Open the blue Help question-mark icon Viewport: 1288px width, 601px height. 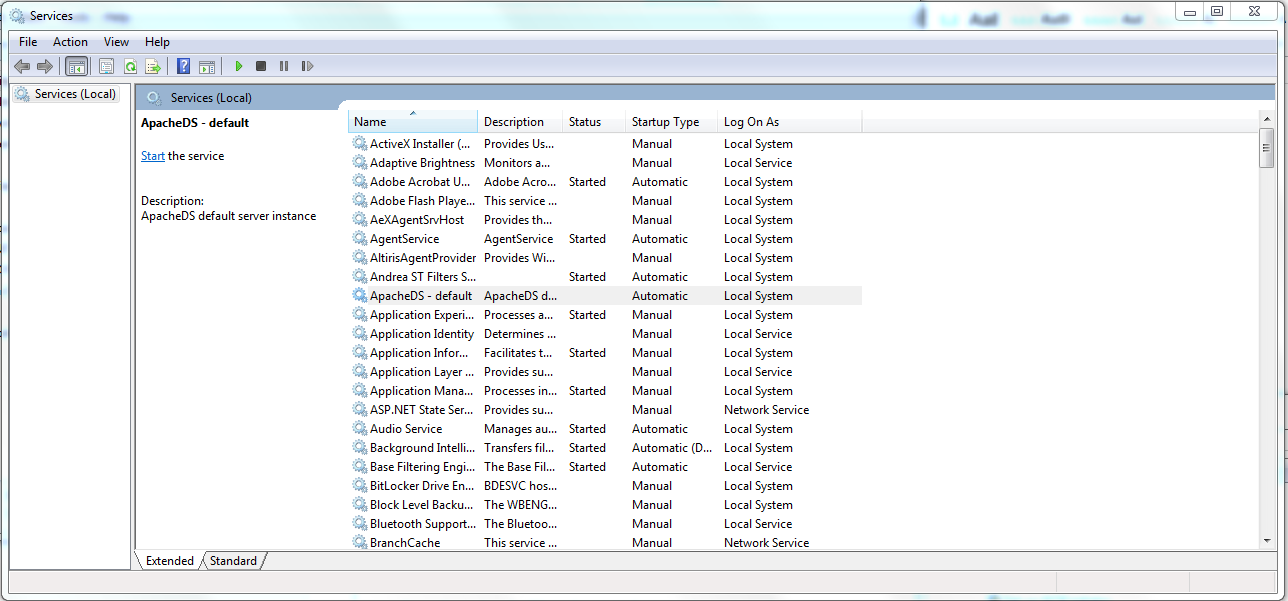(184, 66)
